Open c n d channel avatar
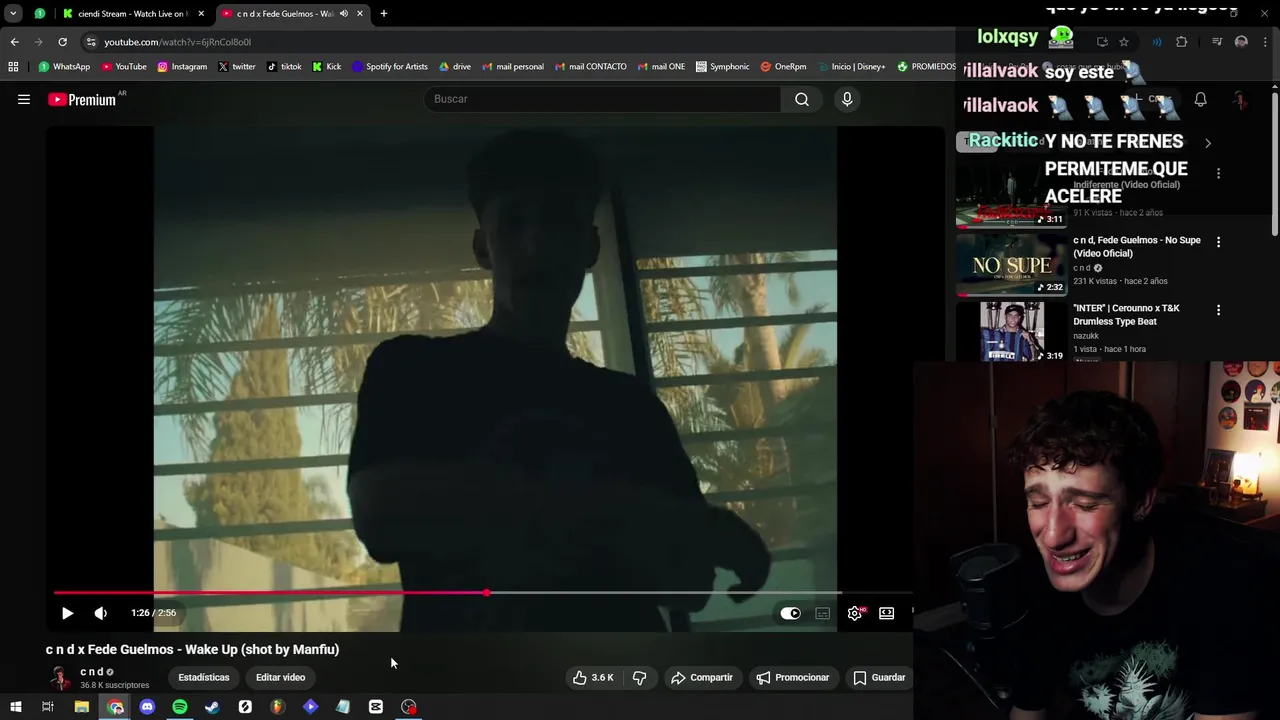 point(60,678)
